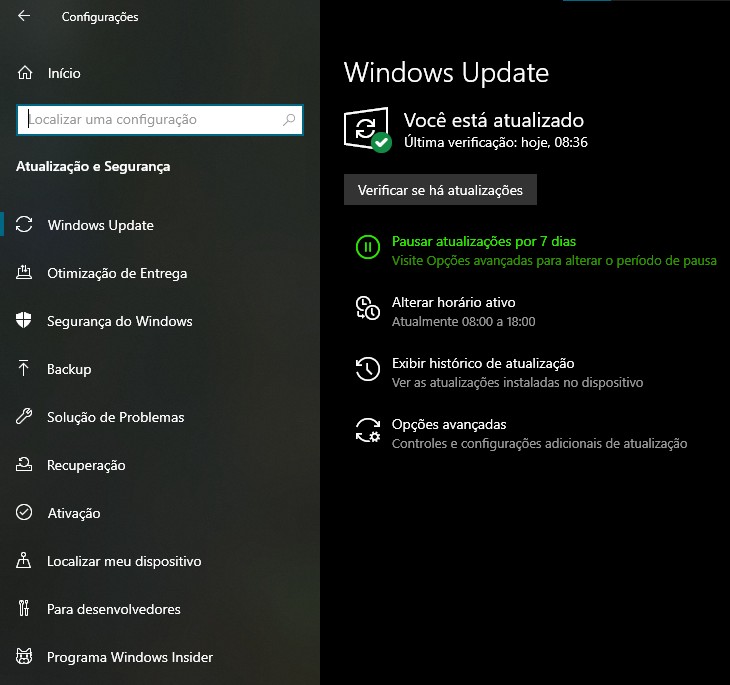
Task: Click 'Última verificação: hoje, 08:36' text
Action: click(495, 142)
